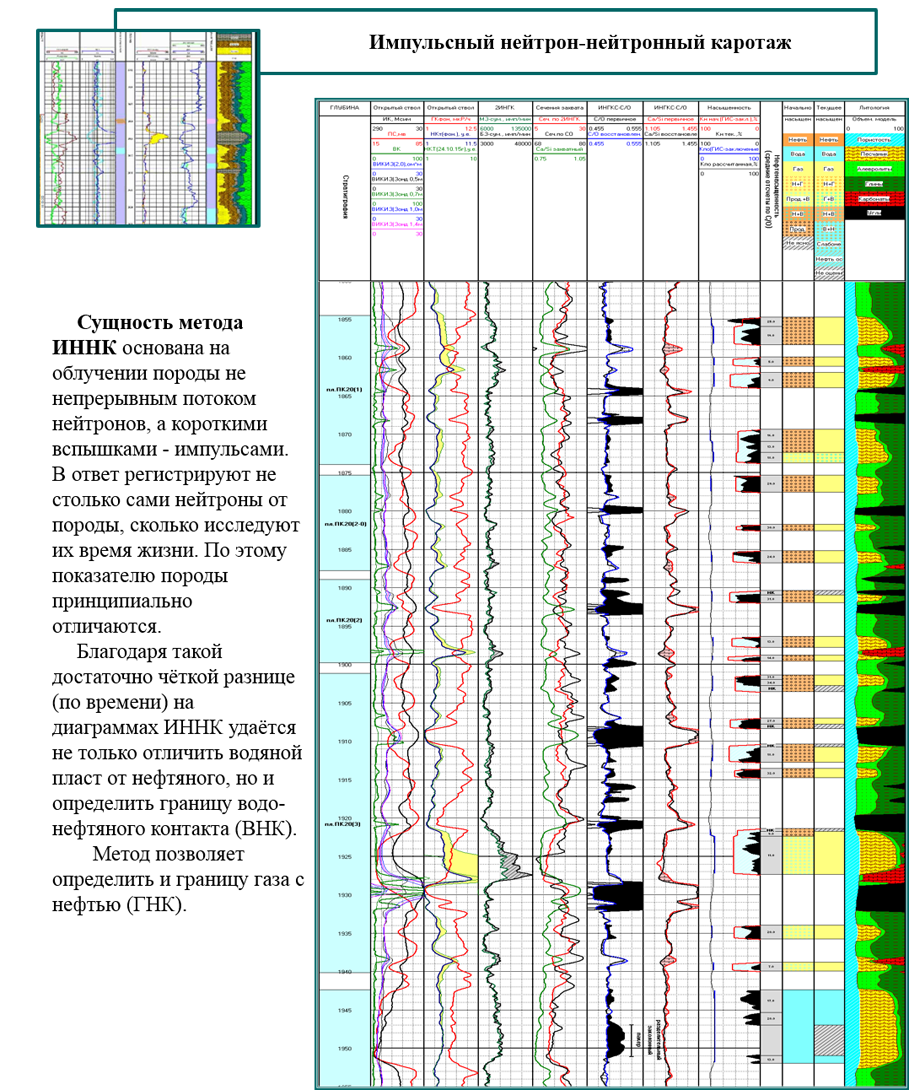This screenshot has width=909, height=1090.
Task: Click the depth mark 1855
Action: pyautogui.click(x=345, y=320)
